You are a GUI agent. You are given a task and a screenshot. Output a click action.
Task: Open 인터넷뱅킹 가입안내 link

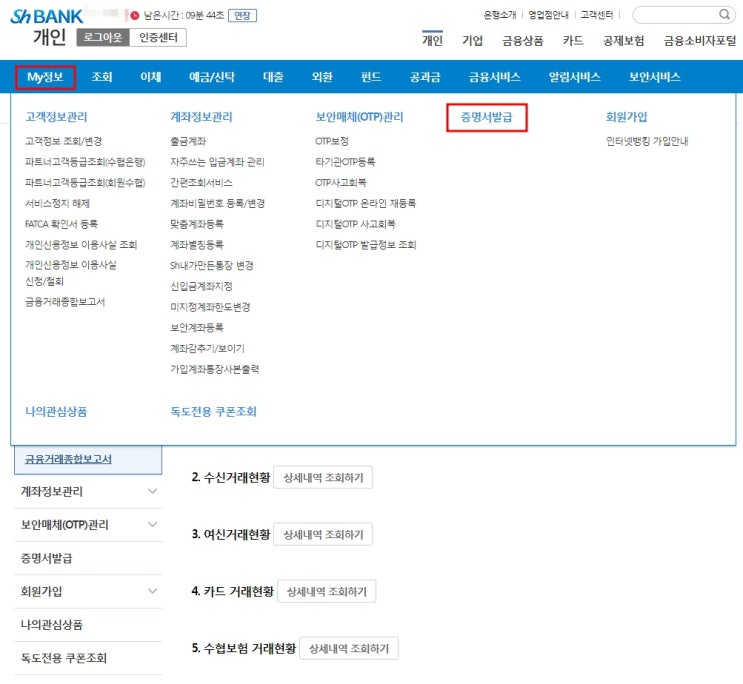point(647,141)
